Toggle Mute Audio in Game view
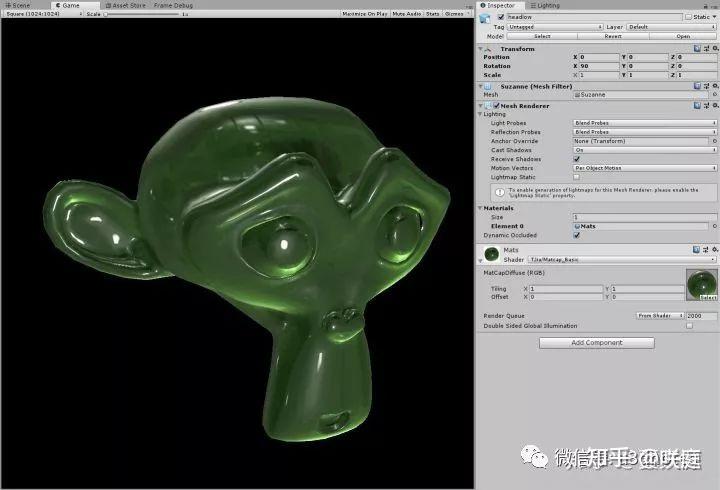This screenshot has height=490, width=720. click(x=407, y=14)
